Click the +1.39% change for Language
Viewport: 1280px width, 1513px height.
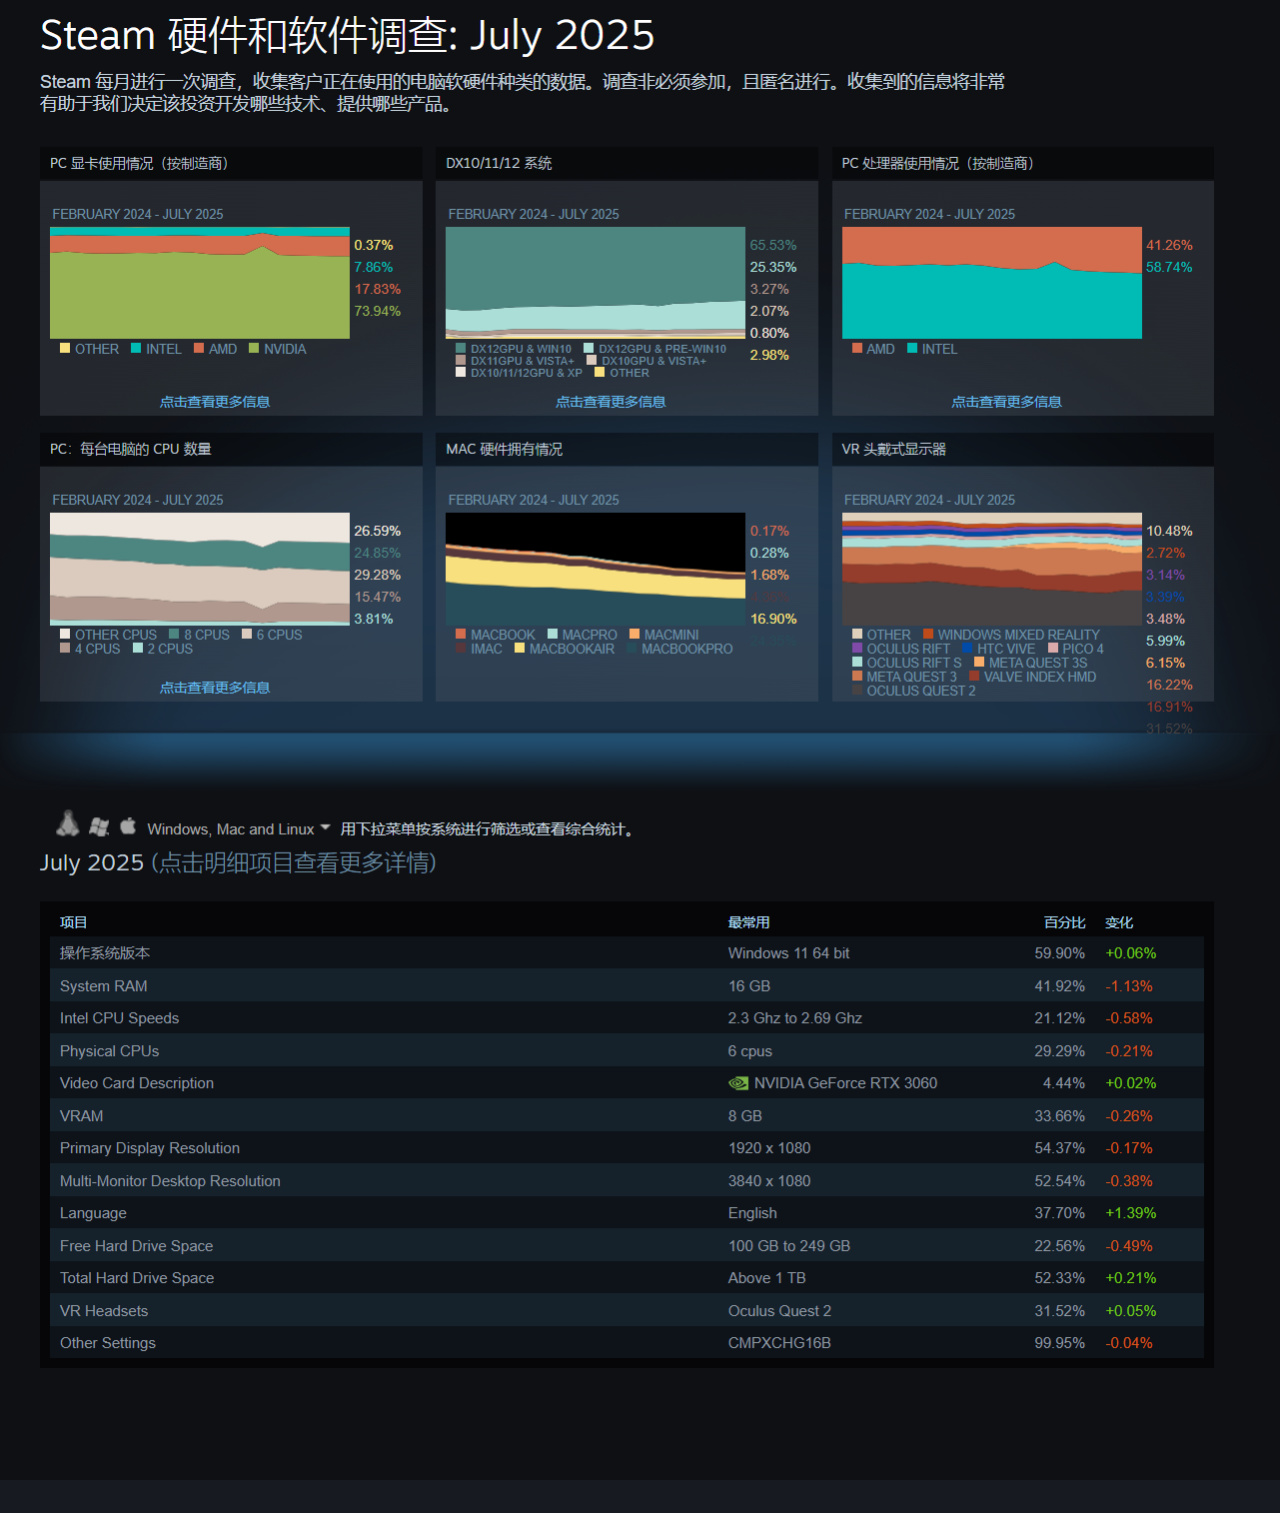pos(1131,1213)
